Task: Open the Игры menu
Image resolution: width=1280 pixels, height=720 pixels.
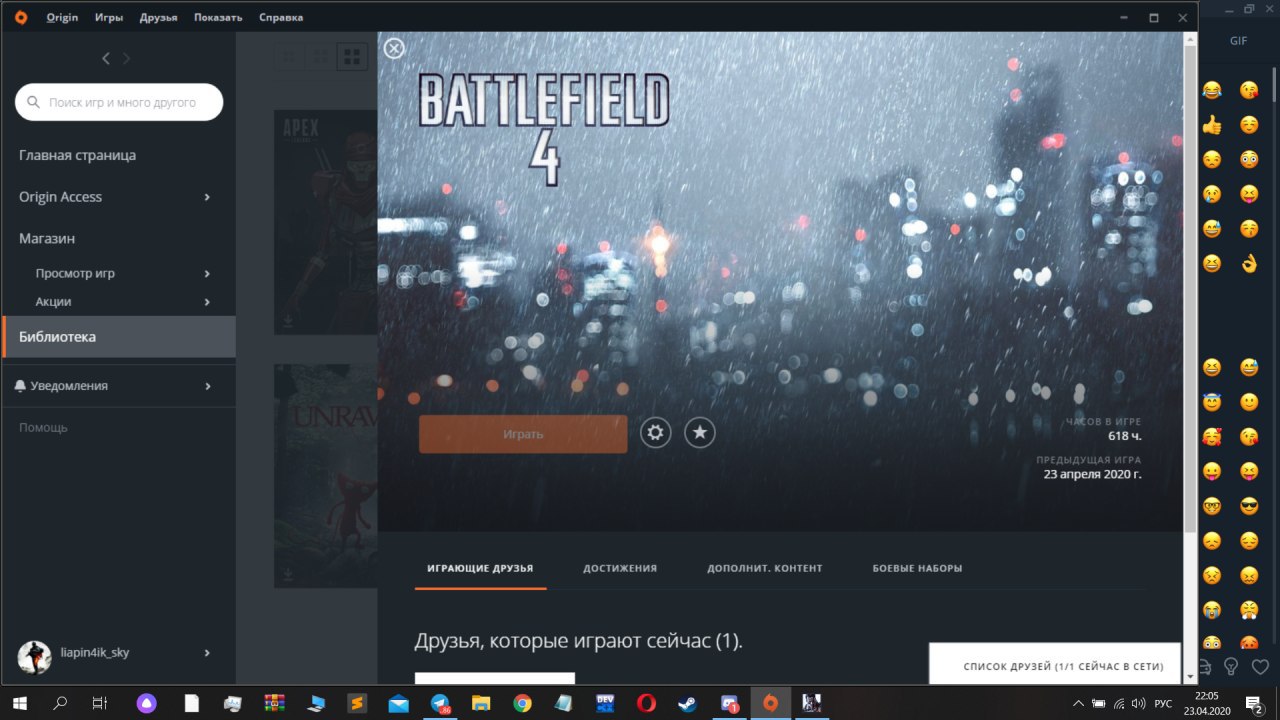Action: 109,17
